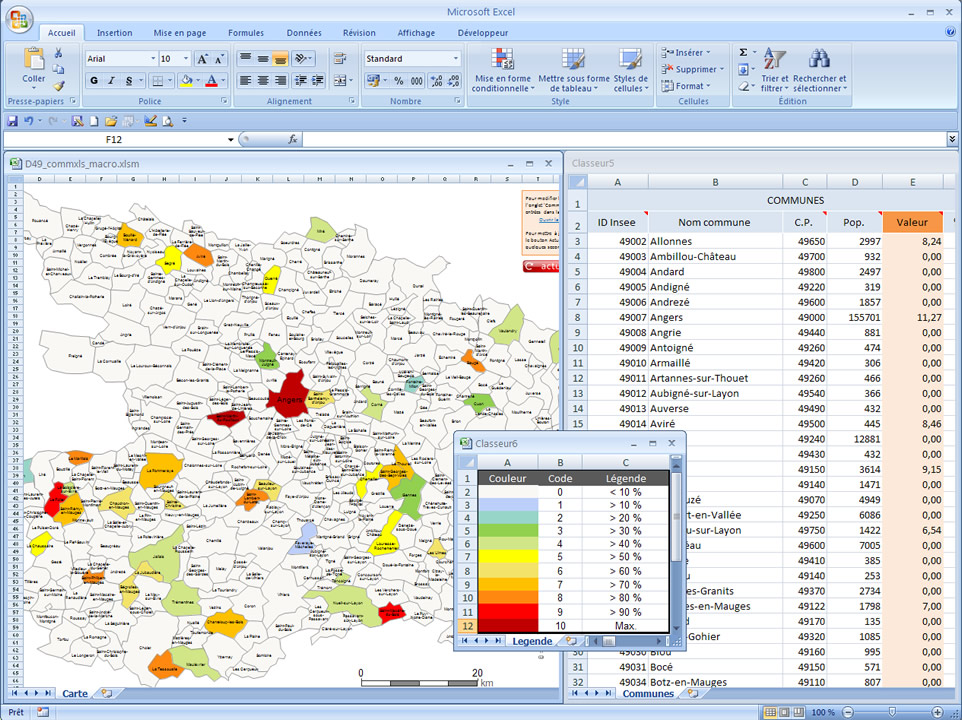962x720 pixels.
Task: Open the Format cells dropdown
Action: pyautogui.click(x=686, y=86)
